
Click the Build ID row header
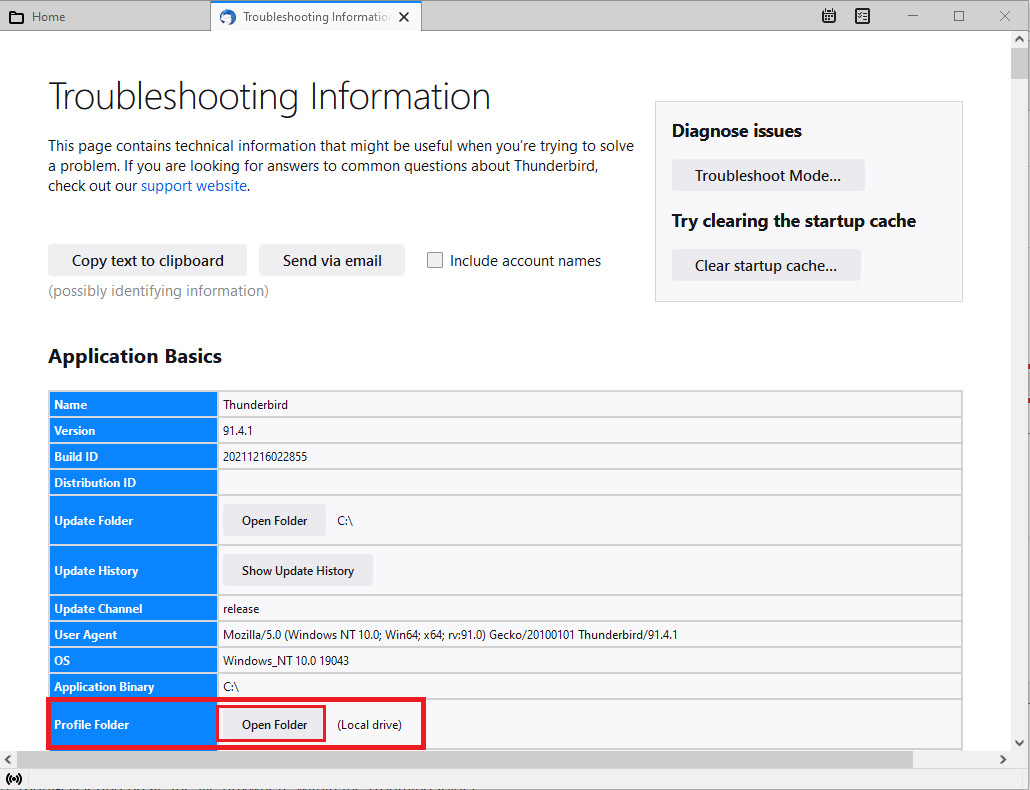point(133,456)
